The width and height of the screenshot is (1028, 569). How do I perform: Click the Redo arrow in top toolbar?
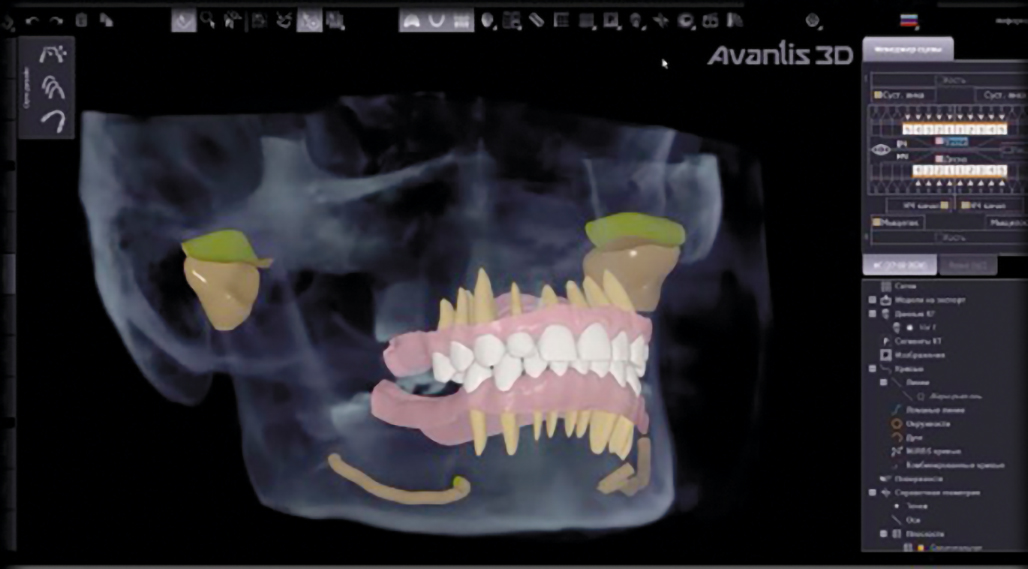55,20
